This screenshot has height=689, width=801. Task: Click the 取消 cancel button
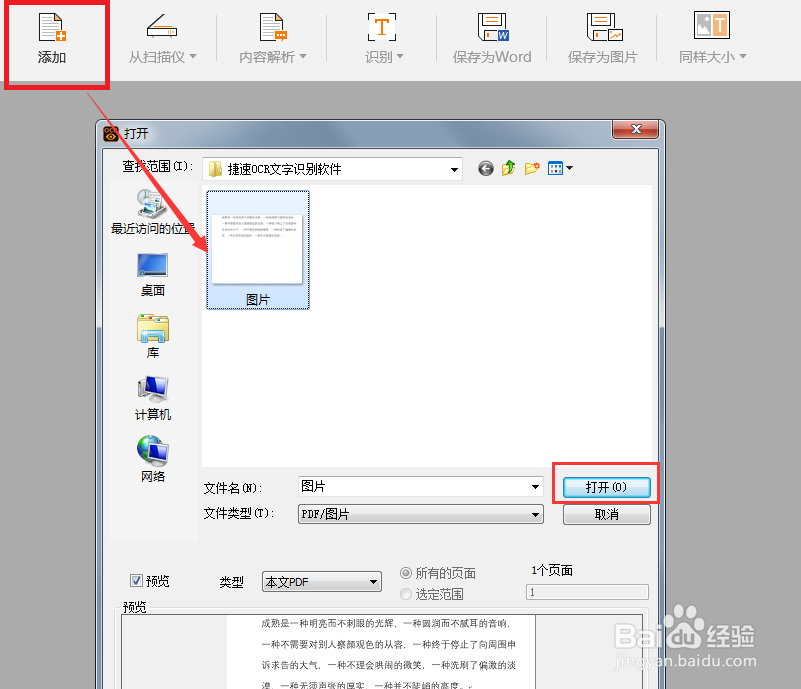[x=606, y=514]
